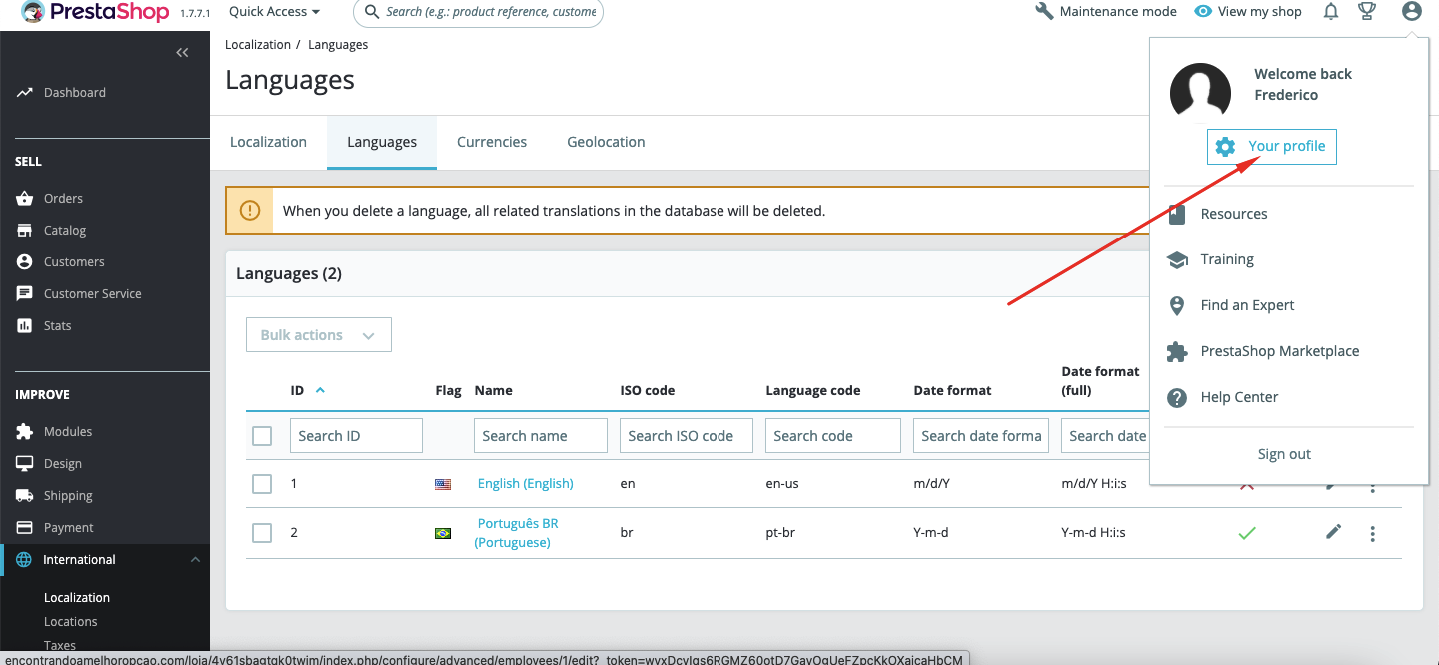Screen dimensions: 1439x665
Task: Open the trophy merchant expertise icon
Action: pos(1367,12)
